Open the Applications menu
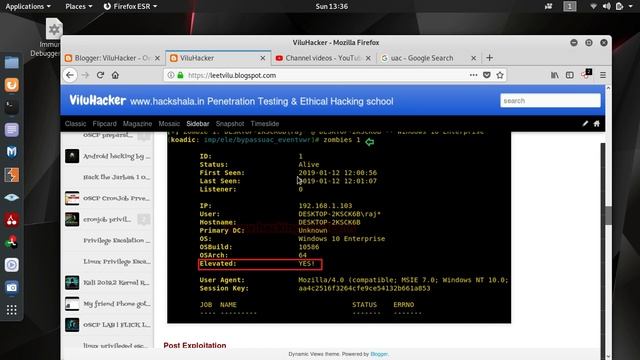The image size is (640, 360). tap(28, 7)
